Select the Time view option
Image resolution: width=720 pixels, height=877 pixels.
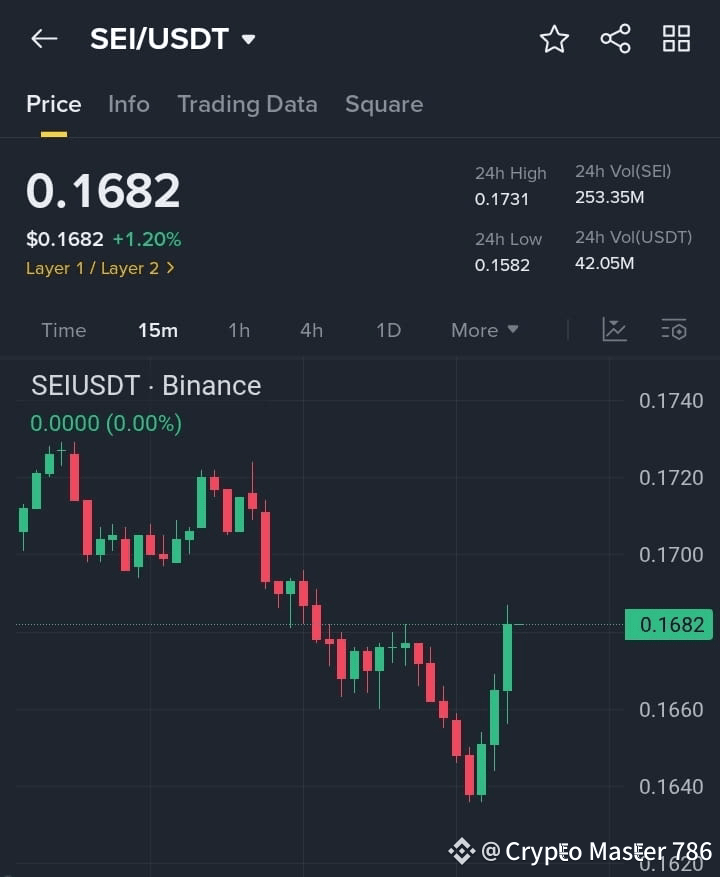63,330
